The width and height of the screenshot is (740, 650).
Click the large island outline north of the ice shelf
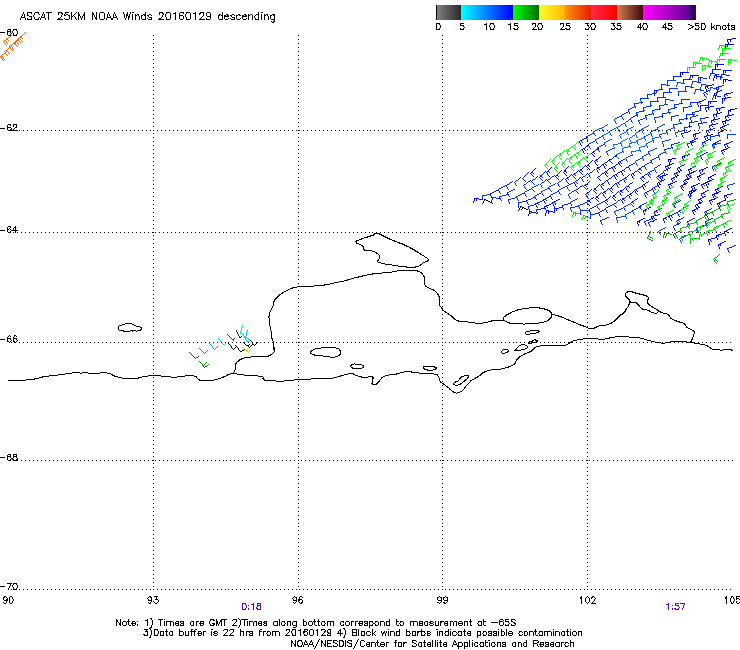391,251
